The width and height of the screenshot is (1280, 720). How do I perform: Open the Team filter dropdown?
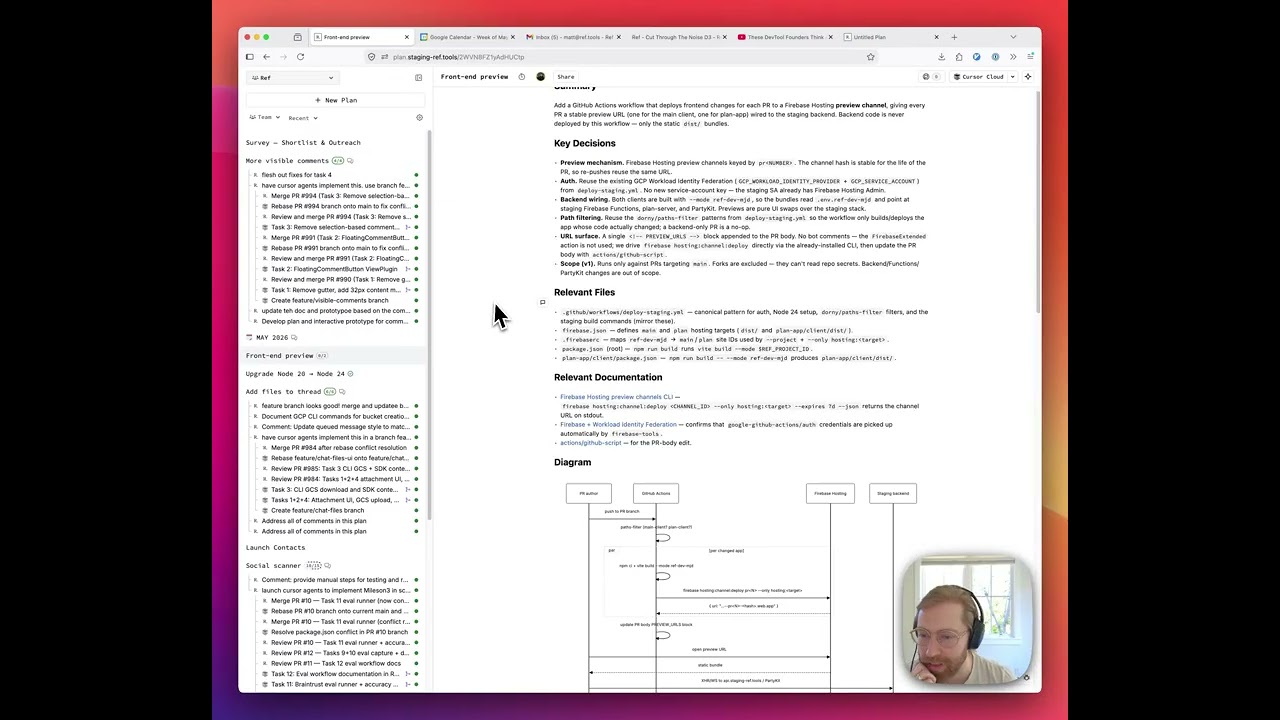(x=264, y=118)
